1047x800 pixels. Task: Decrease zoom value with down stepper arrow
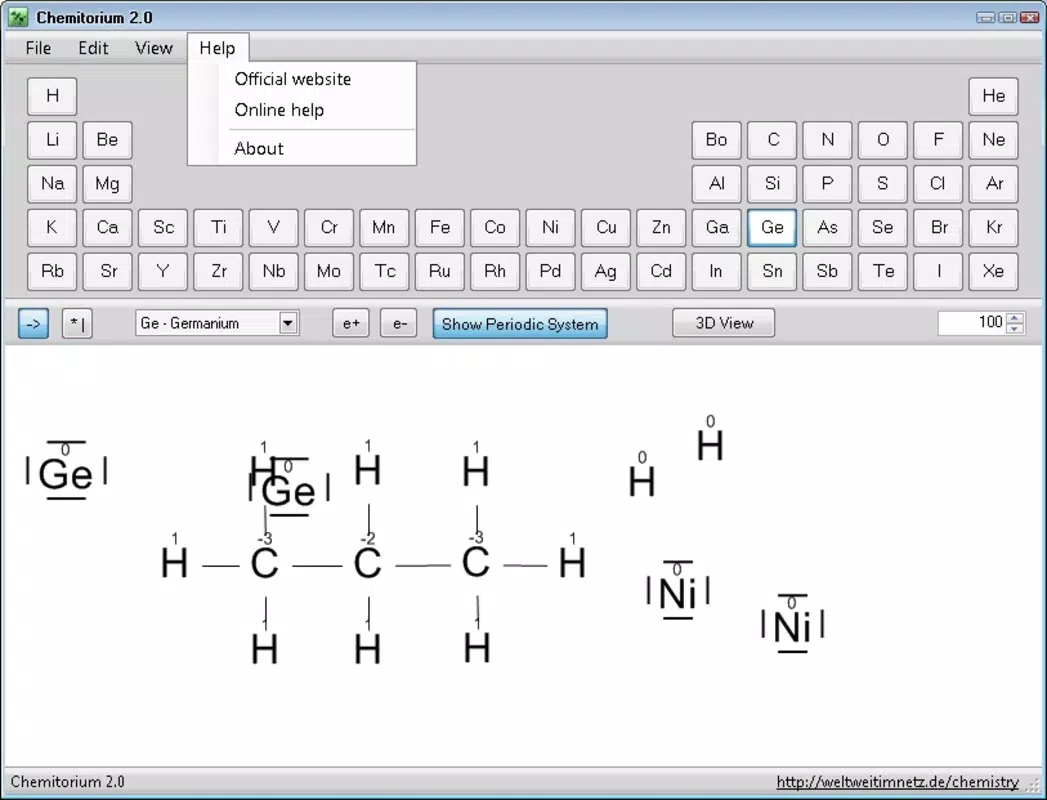1015,329
